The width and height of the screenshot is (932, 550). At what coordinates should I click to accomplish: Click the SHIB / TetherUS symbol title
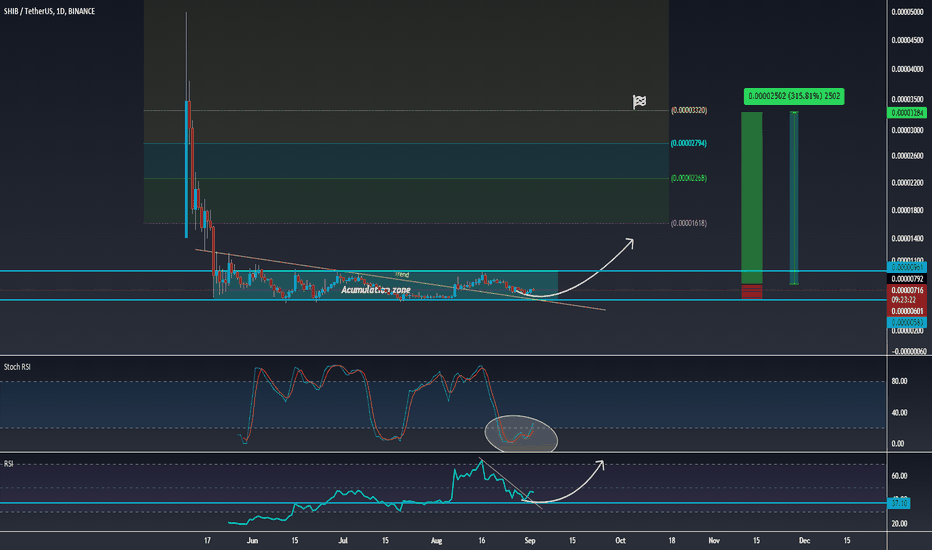pos(49,11)
